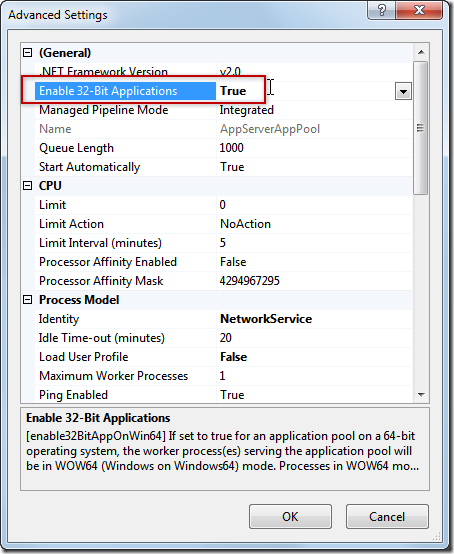Viewport: 454px width, 554px height.
Task: Open the Enable 32-Bit Applications value dropdown
Action: [x=403, y=92]
